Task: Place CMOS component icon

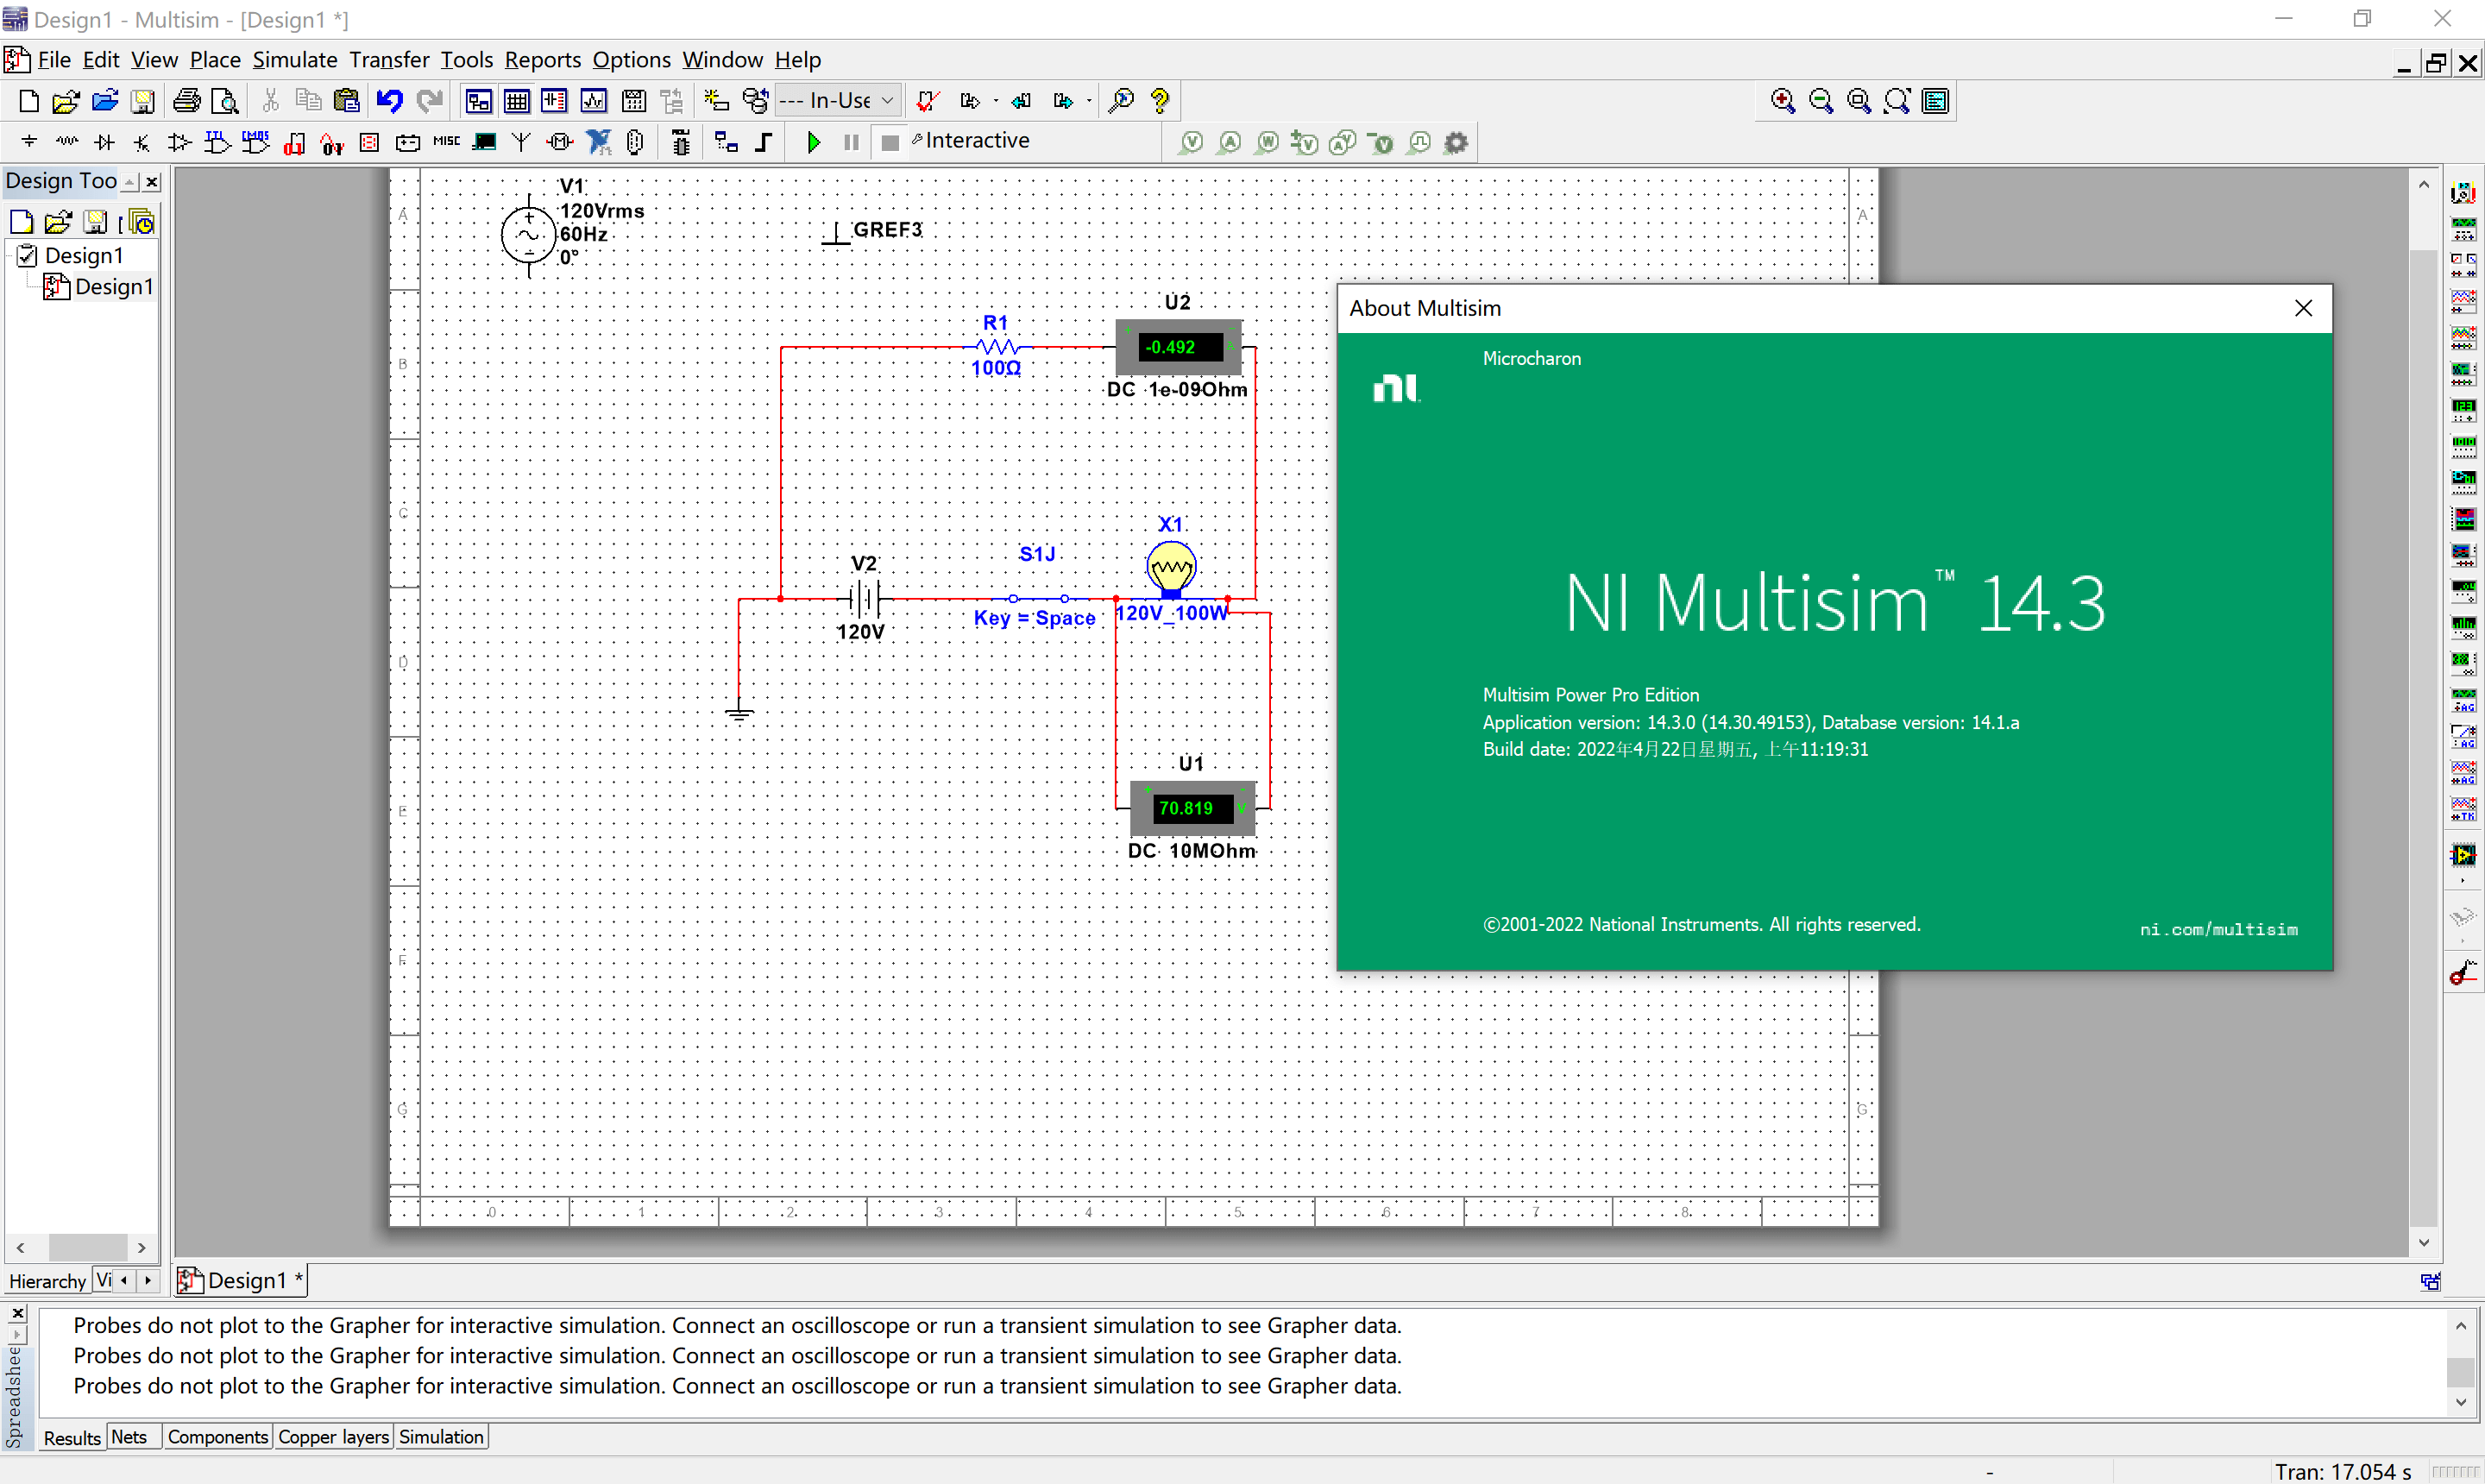Action: pyautogui.click(x=255, y=142)
